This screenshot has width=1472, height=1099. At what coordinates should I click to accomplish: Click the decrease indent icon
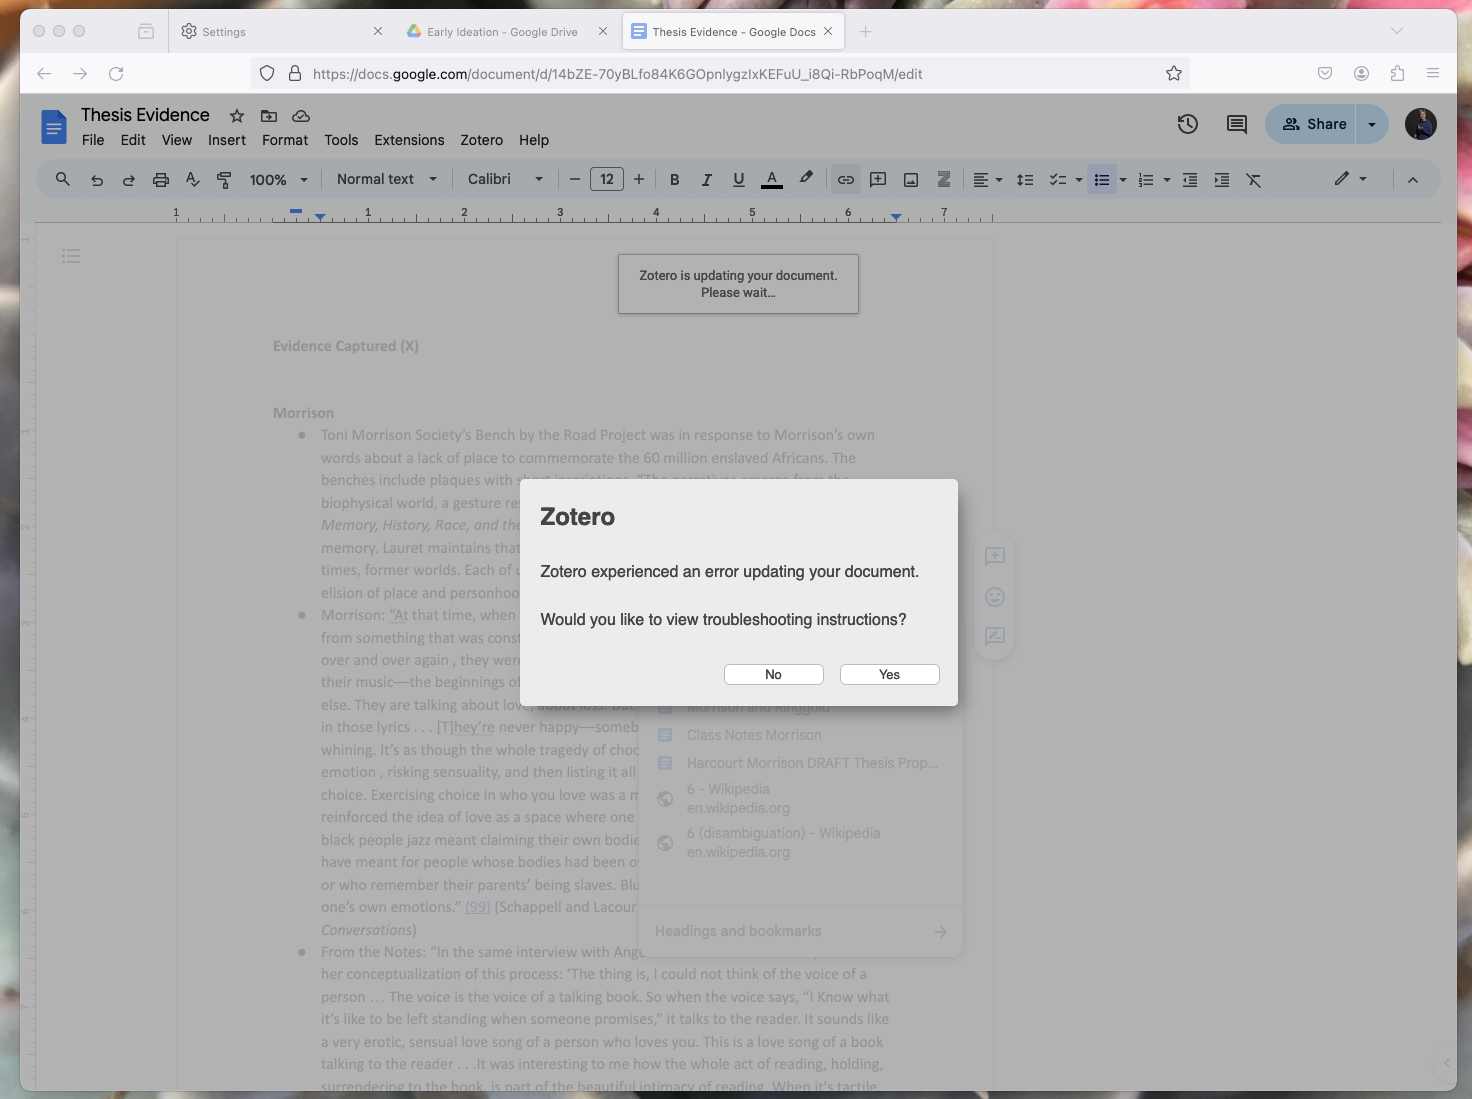(1190, 180)
